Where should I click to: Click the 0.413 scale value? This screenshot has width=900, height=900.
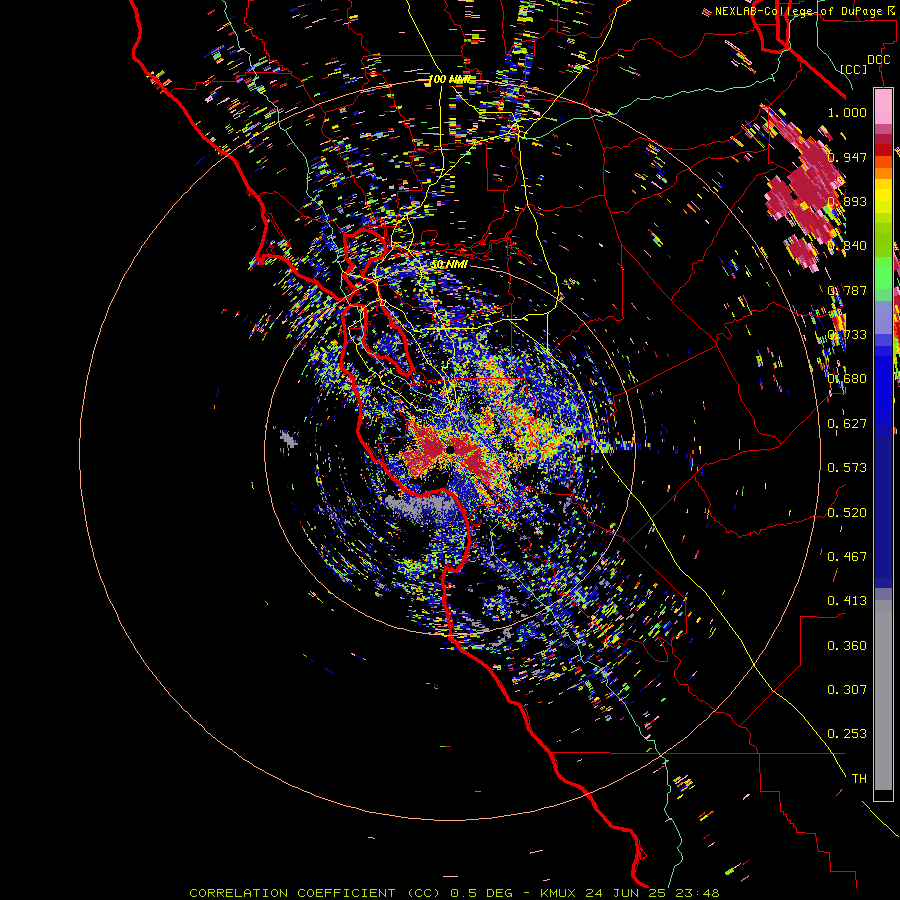847,601
